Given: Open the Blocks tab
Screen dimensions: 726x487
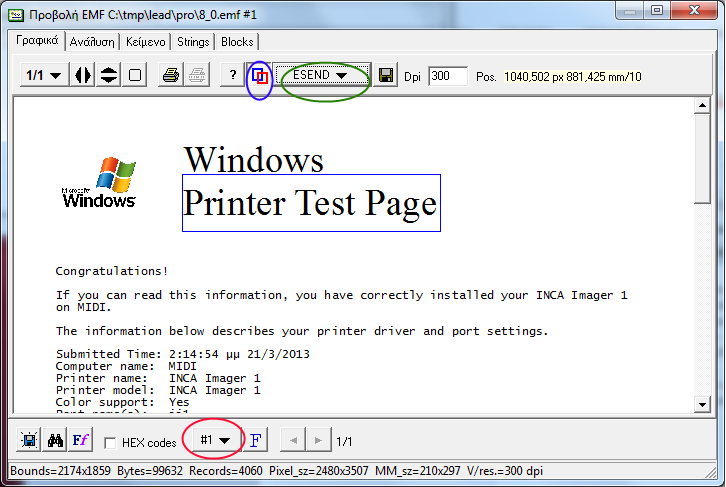Looking at the screenshot, I should [x=237, y=42].
